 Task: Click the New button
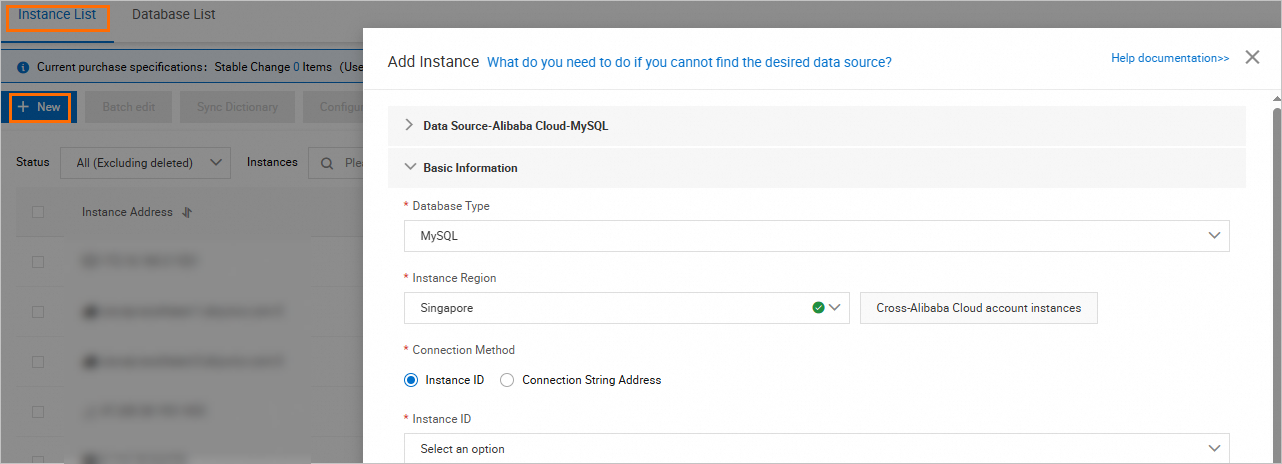coord(39,107)
